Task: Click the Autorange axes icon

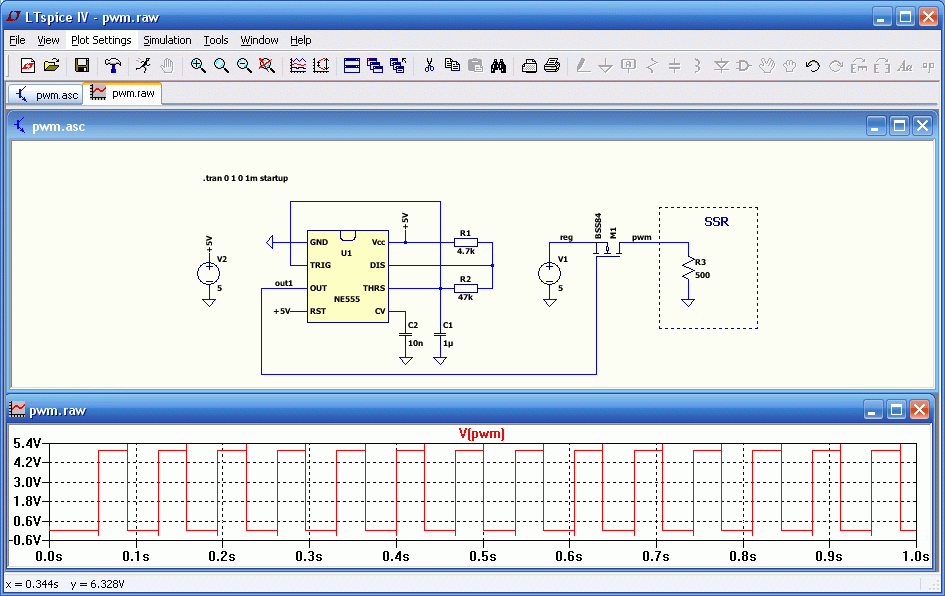Action: [x=321, y=65]
